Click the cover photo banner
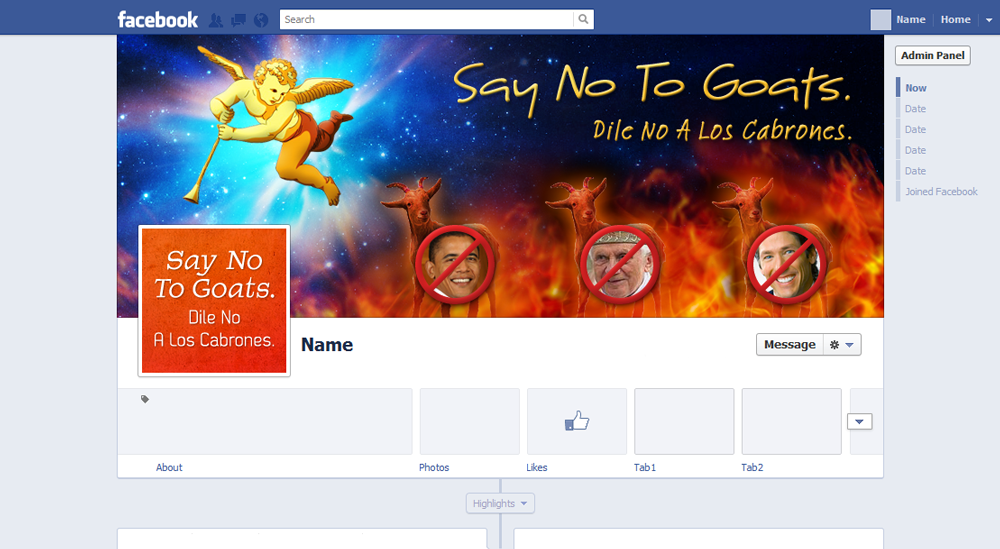The image size is (1000, 549). [x=500, y=176]
